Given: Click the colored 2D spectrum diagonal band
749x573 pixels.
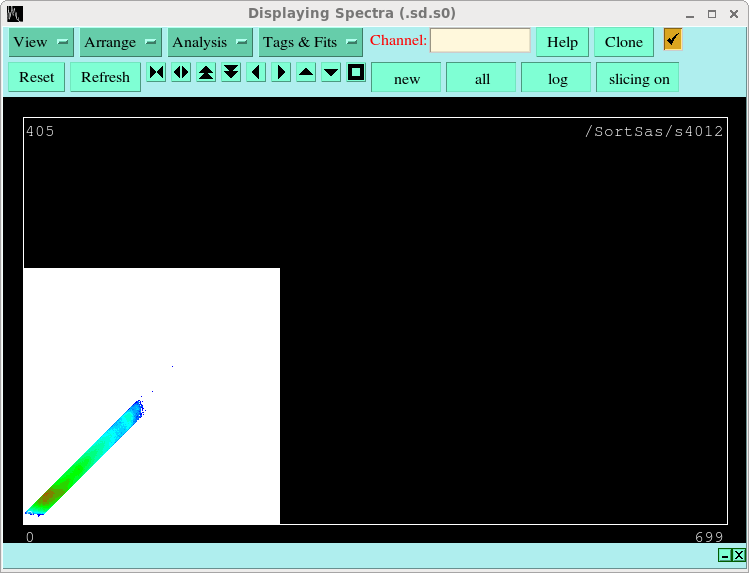Looking at the screenshot, I should [x=86, y=458].
